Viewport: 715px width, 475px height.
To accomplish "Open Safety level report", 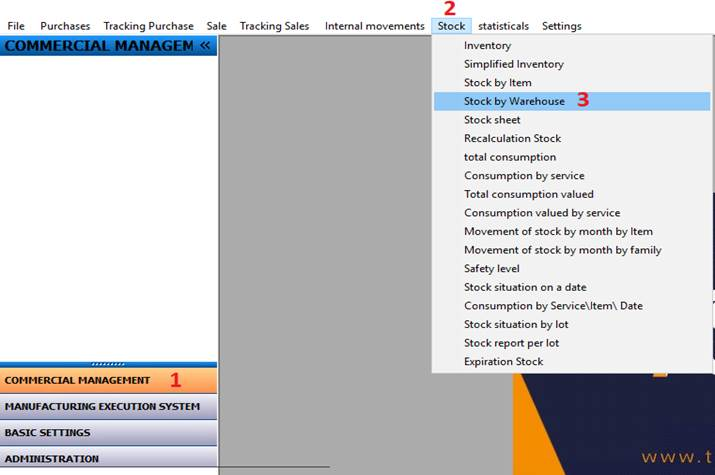I will (x=492, y=269).
